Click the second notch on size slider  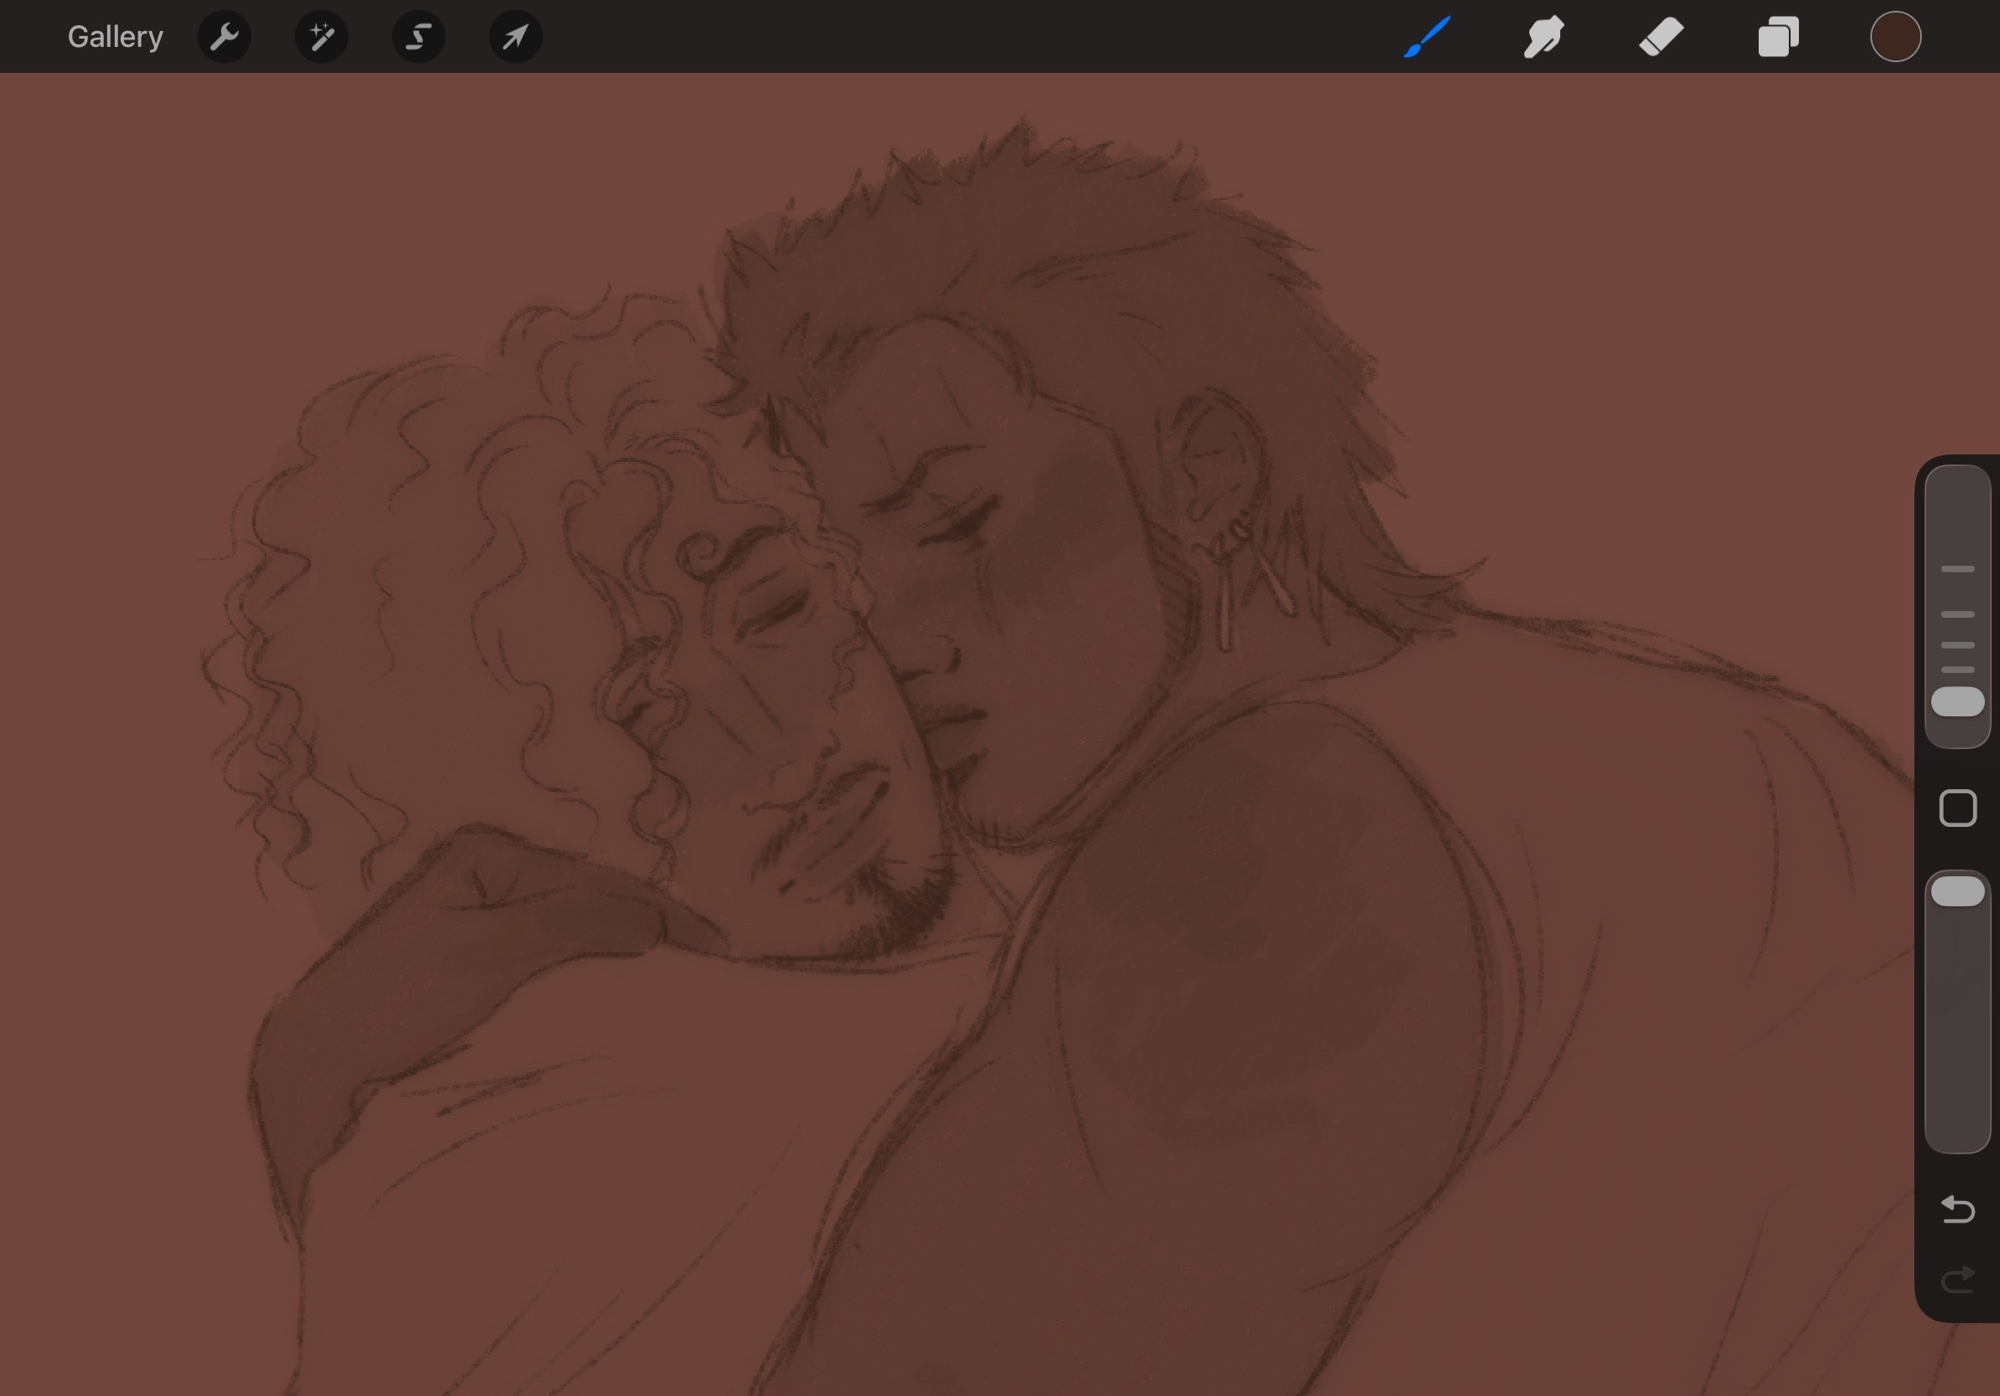click(1957, 614)
